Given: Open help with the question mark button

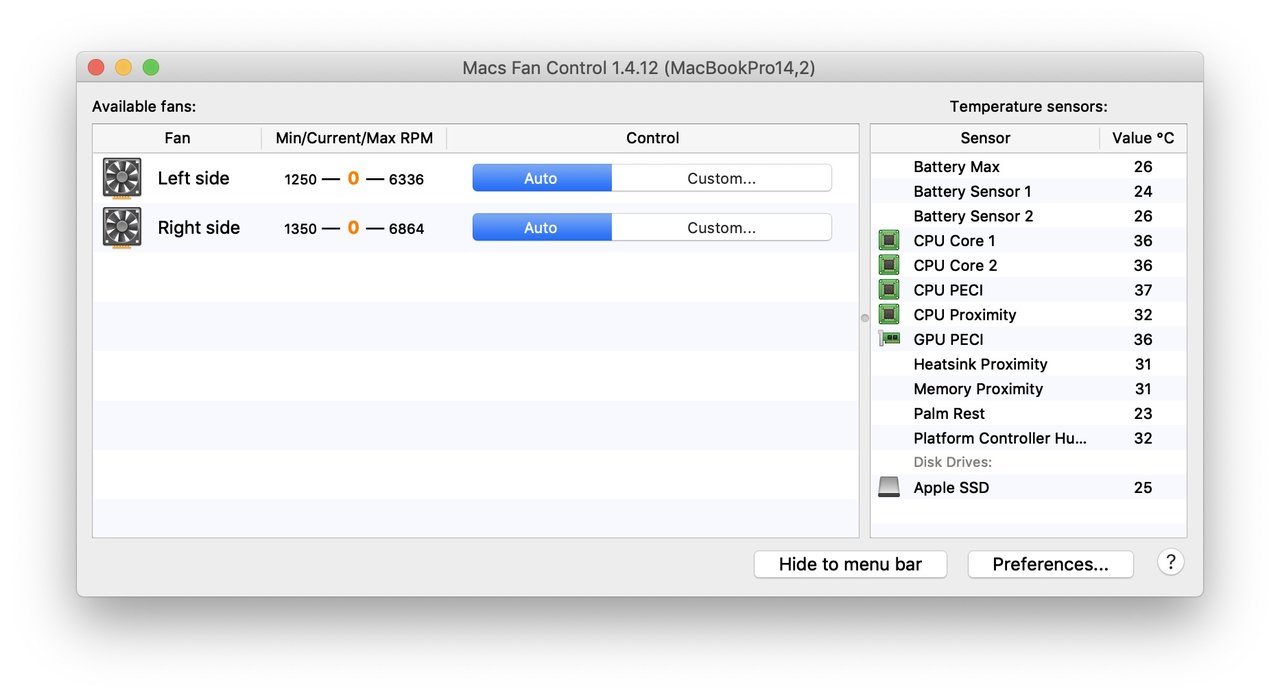Looking at the screenshot, I should 1171,562.
